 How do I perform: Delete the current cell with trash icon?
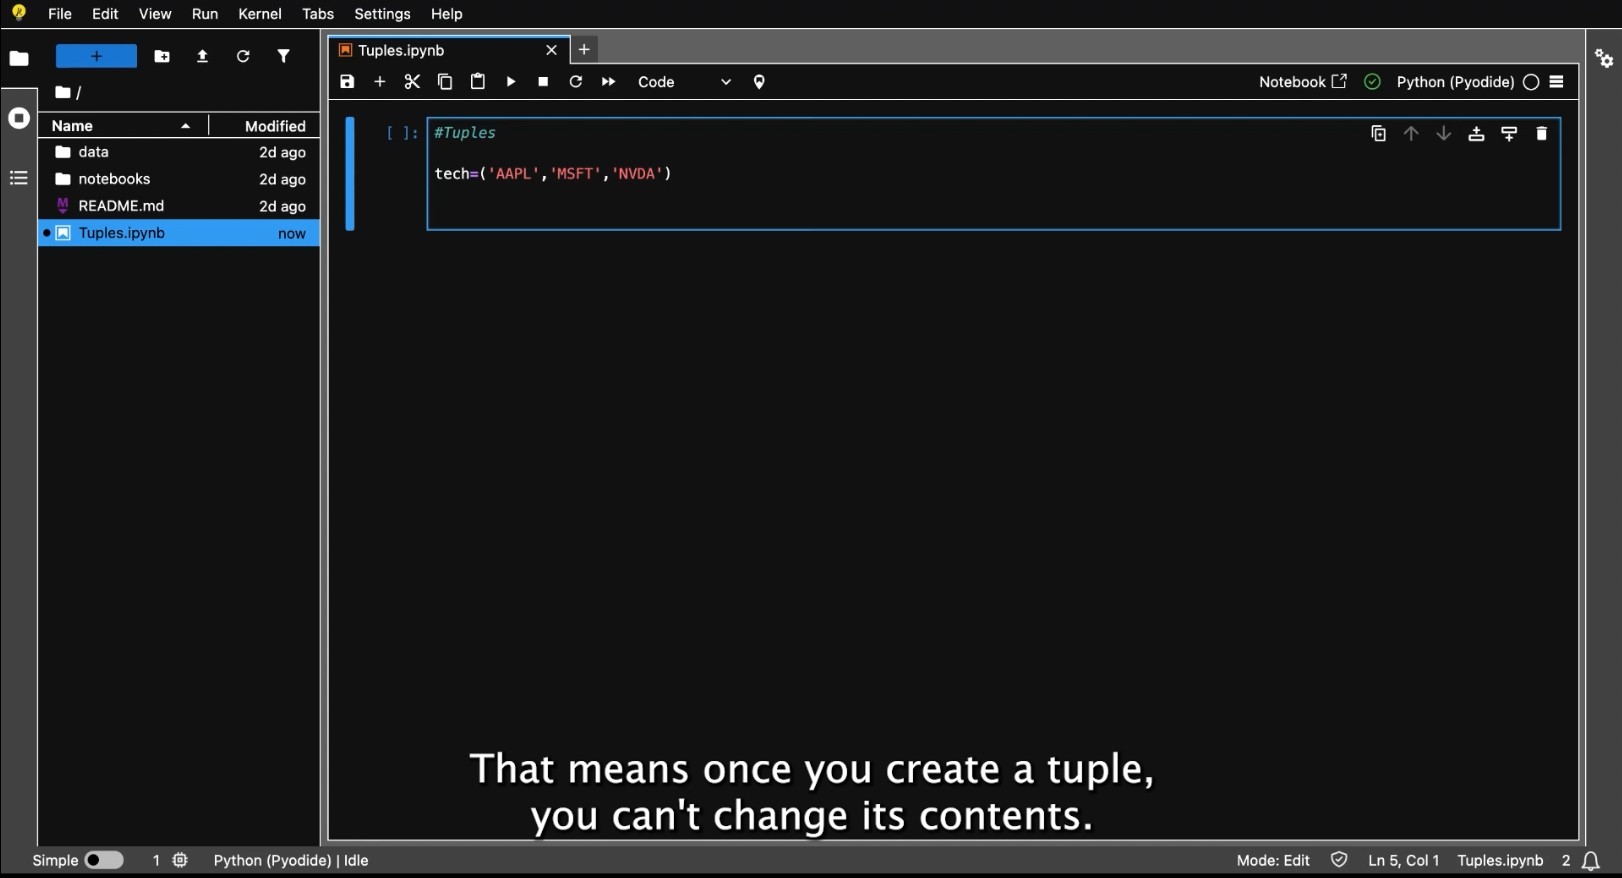pyautogui.click(x=1541, y=134)
